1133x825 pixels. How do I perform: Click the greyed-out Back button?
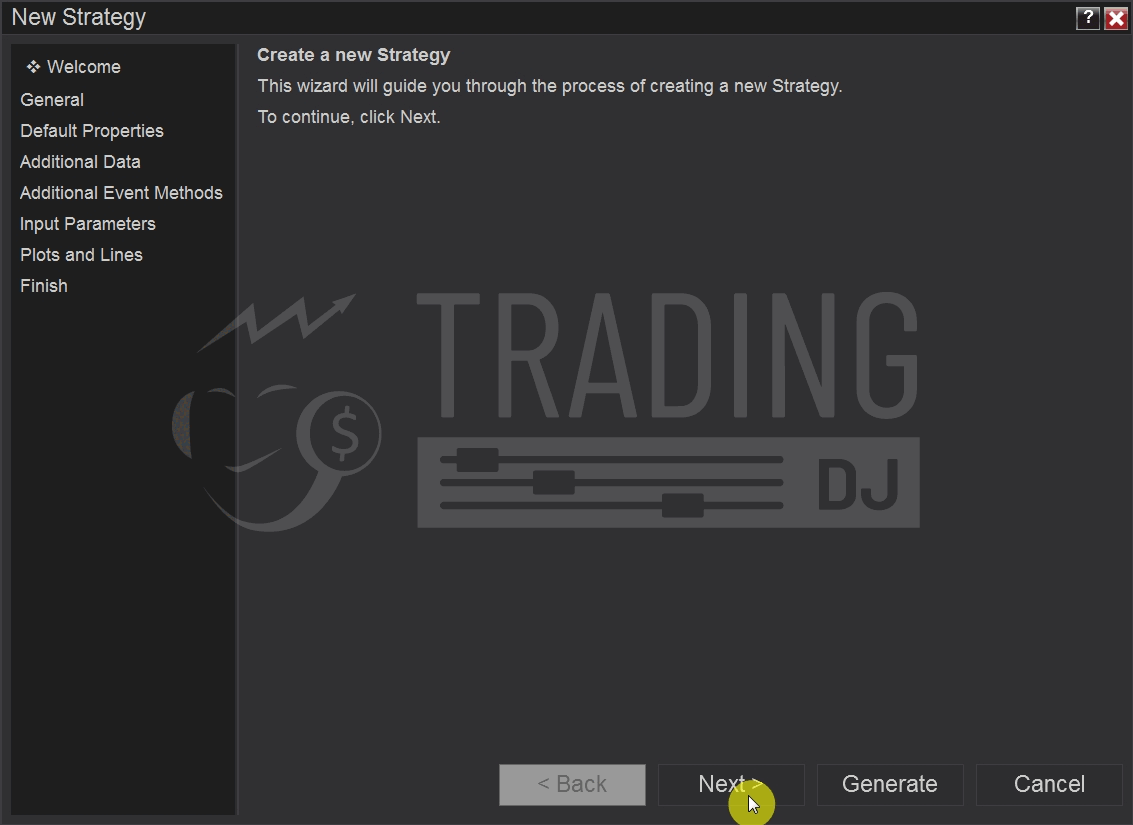click(x=572, y=785)
